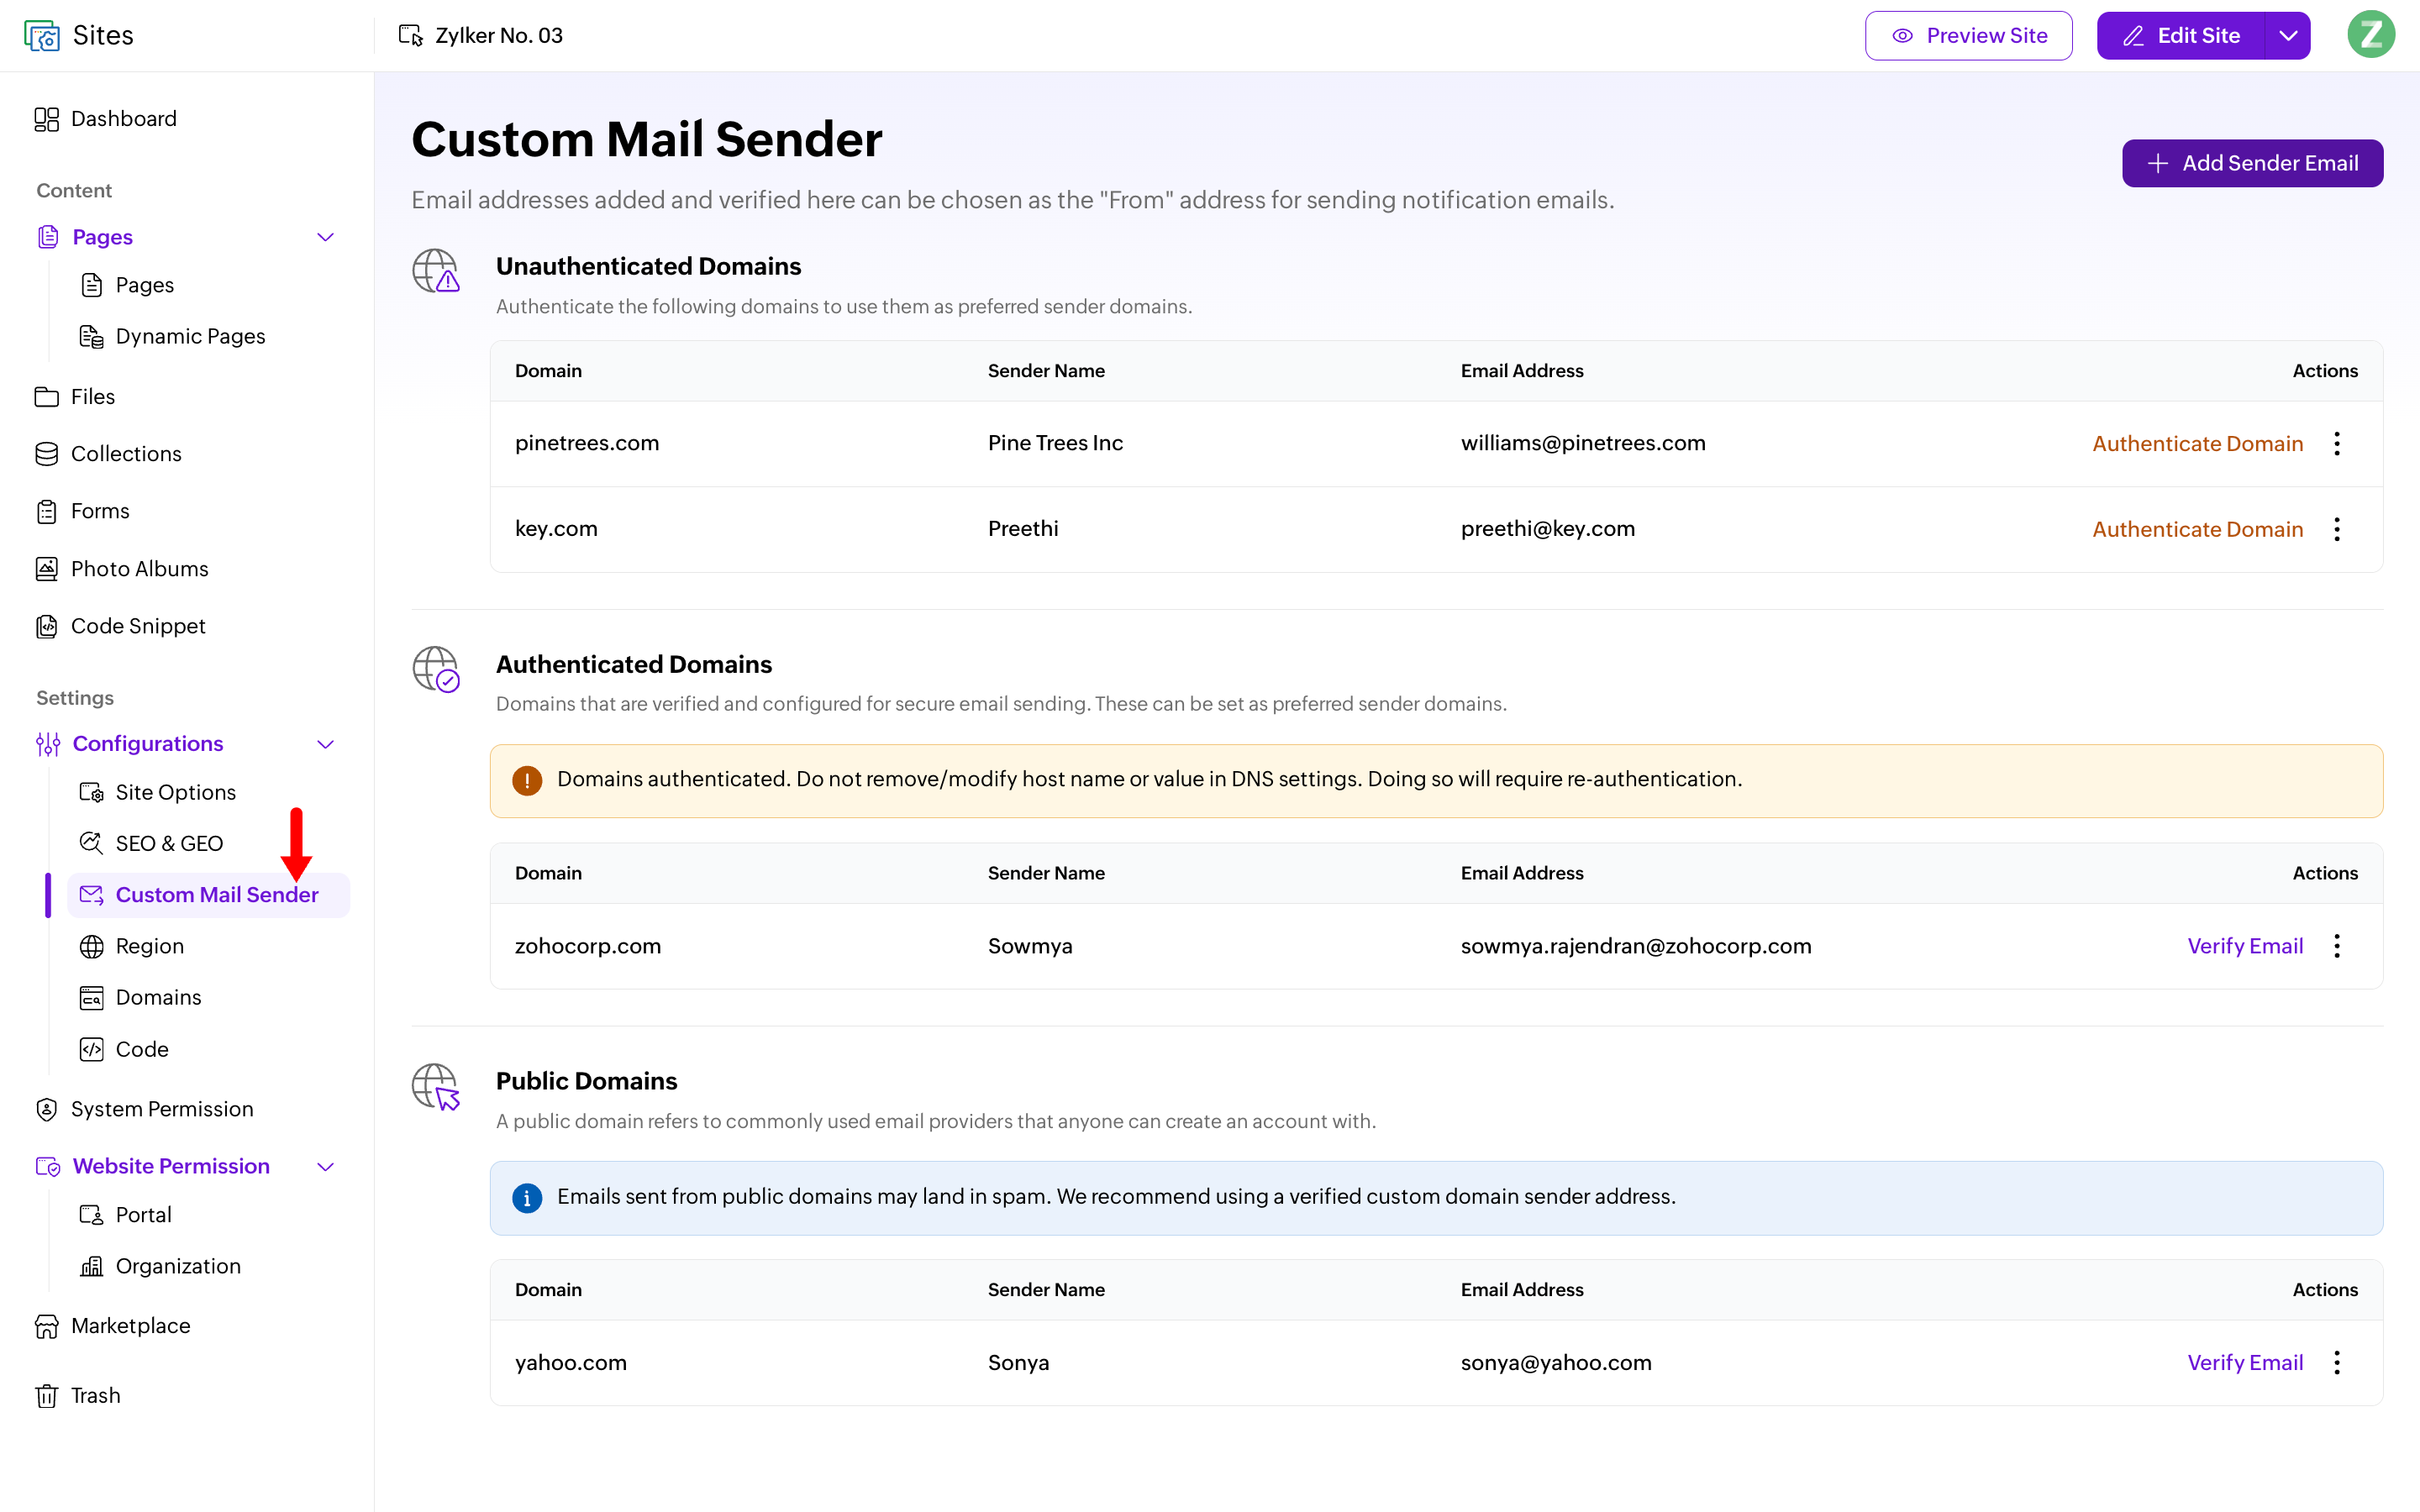Open the Edit Site dropdown arrow
Image resolution: width=2420 pixels, height=1512 pixels.
click(x=2287, y=36)
